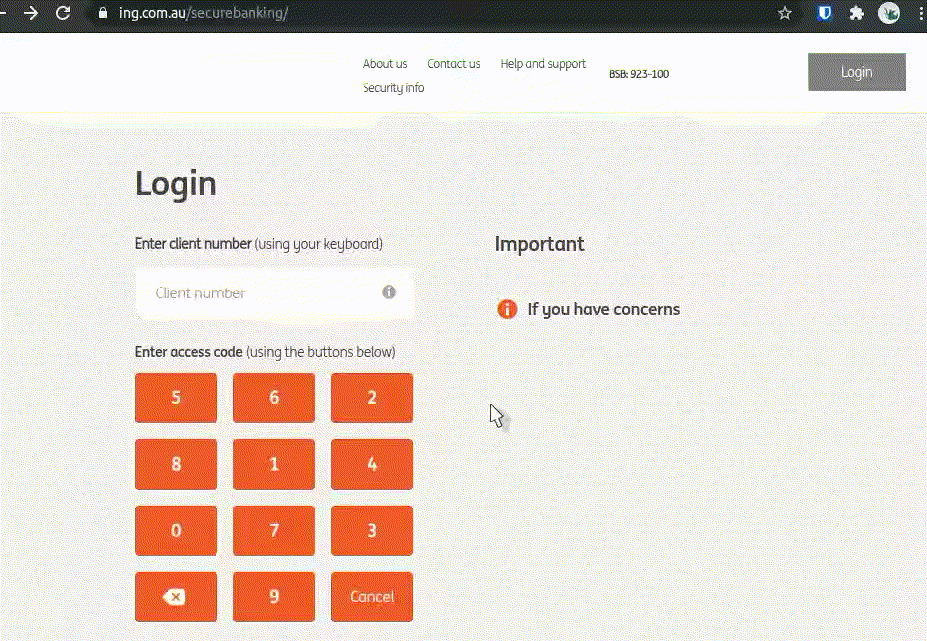Open the Chrome three-dot menu
The width and height of the screenshot is (927, 641).
[919, 13]
